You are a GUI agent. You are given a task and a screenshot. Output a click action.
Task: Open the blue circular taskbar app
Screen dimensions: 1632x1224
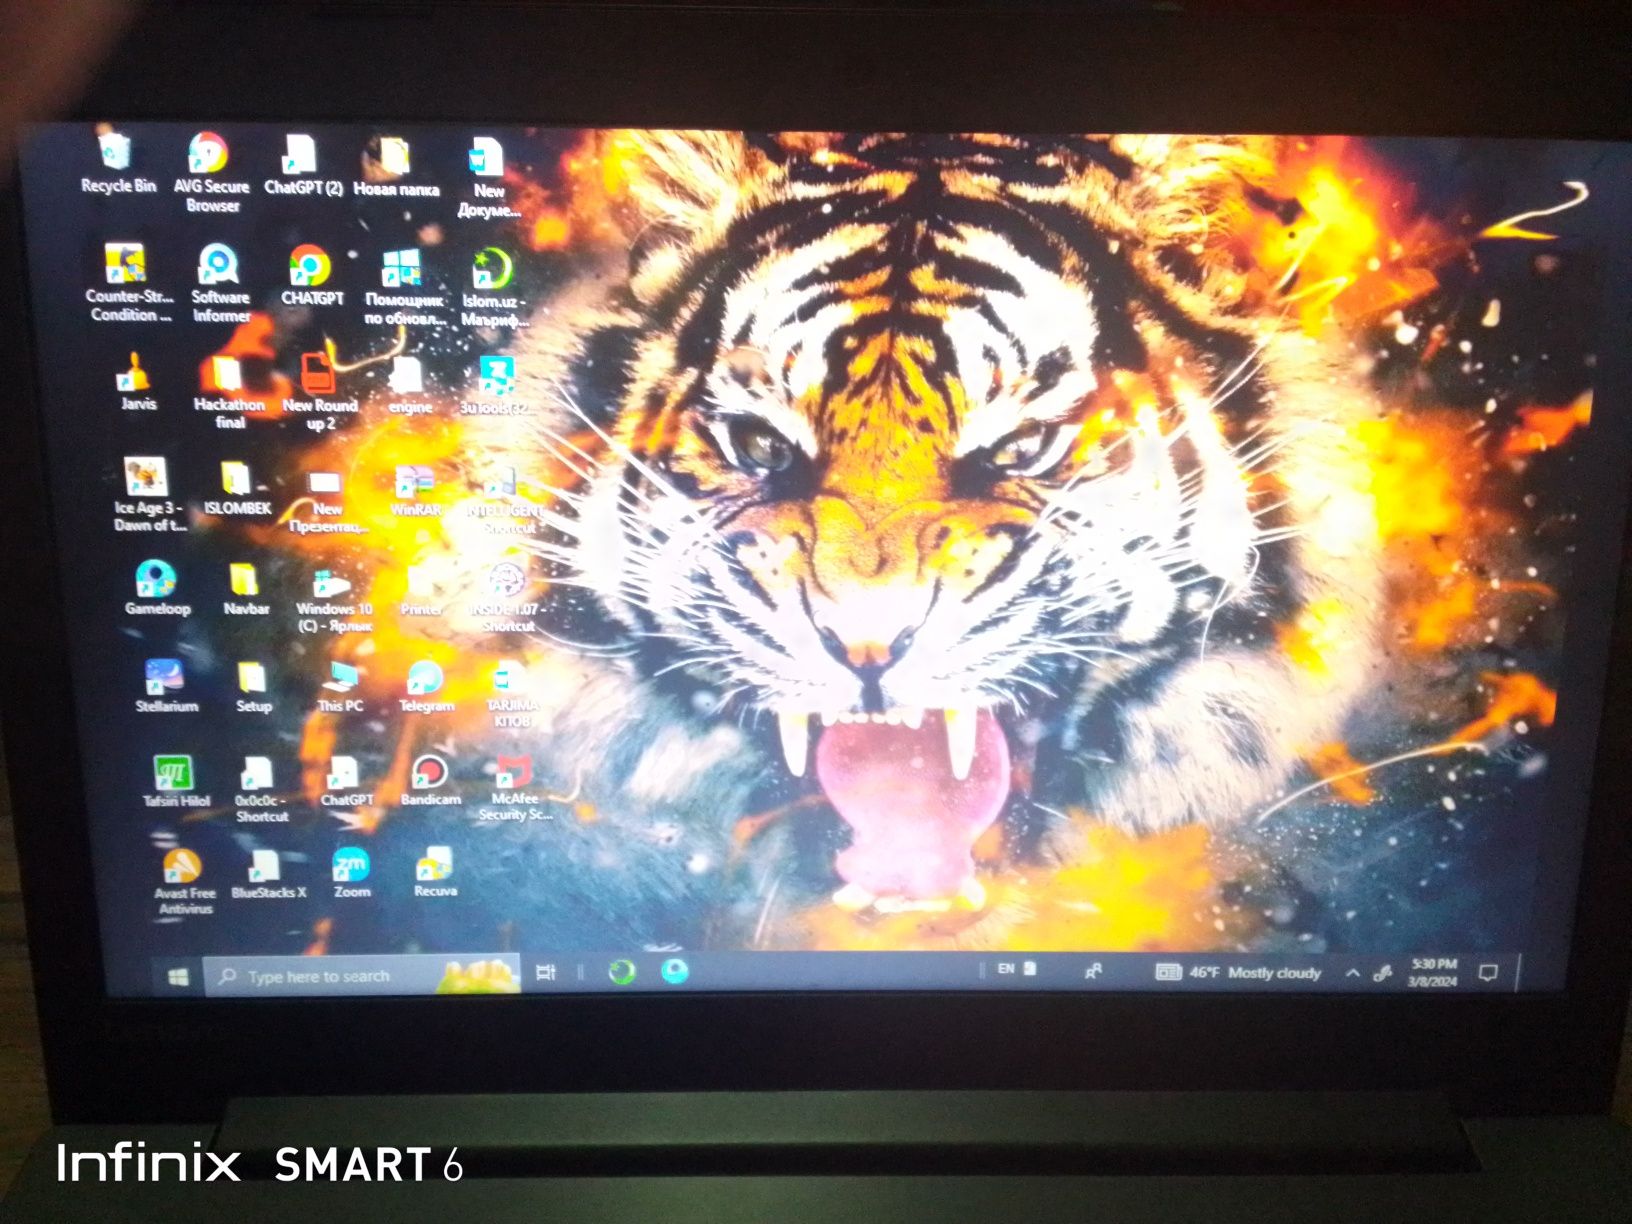(x=675, y=970)
